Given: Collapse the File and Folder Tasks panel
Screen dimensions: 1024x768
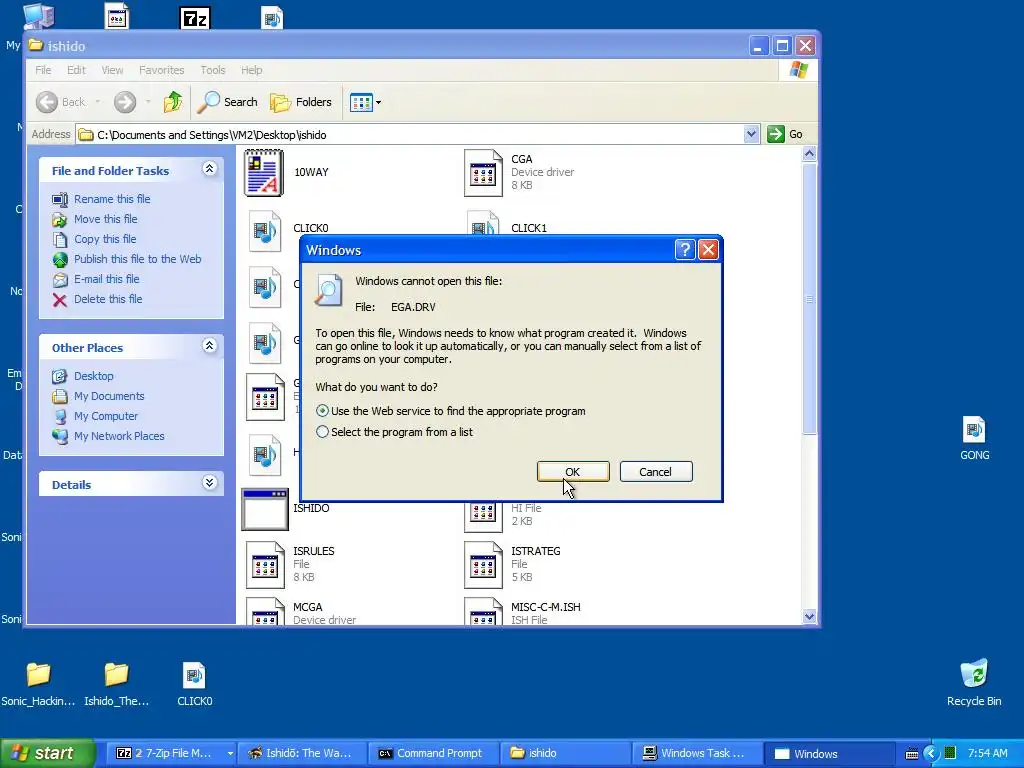Looking at the screenshot, I should [x=209, y=169].
